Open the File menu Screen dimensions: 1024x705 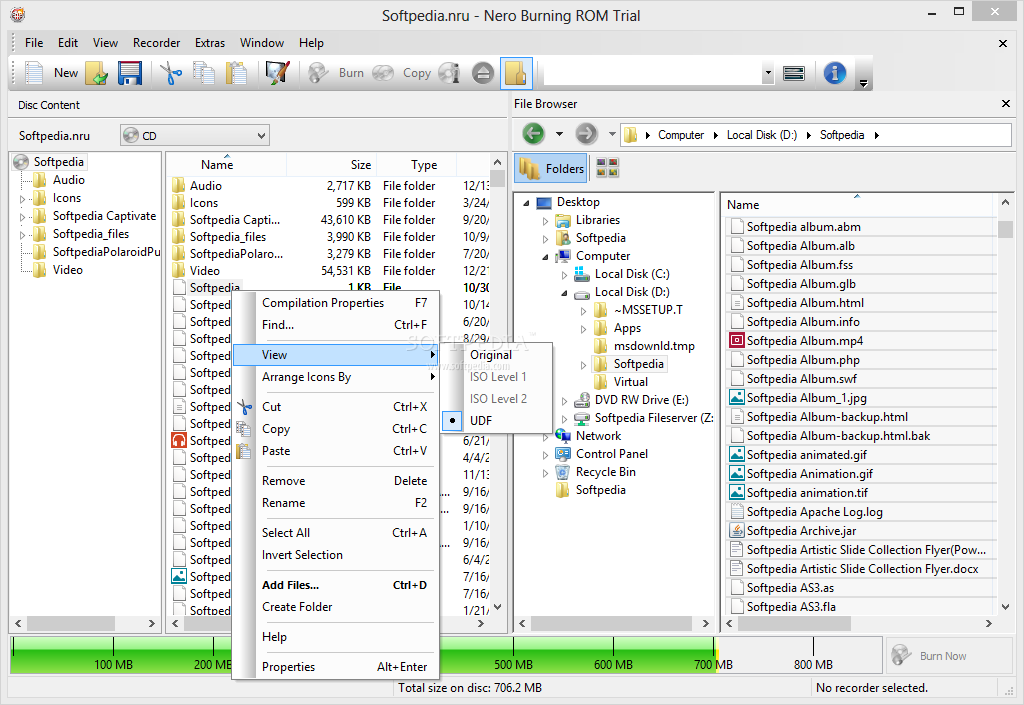point(34,43)
